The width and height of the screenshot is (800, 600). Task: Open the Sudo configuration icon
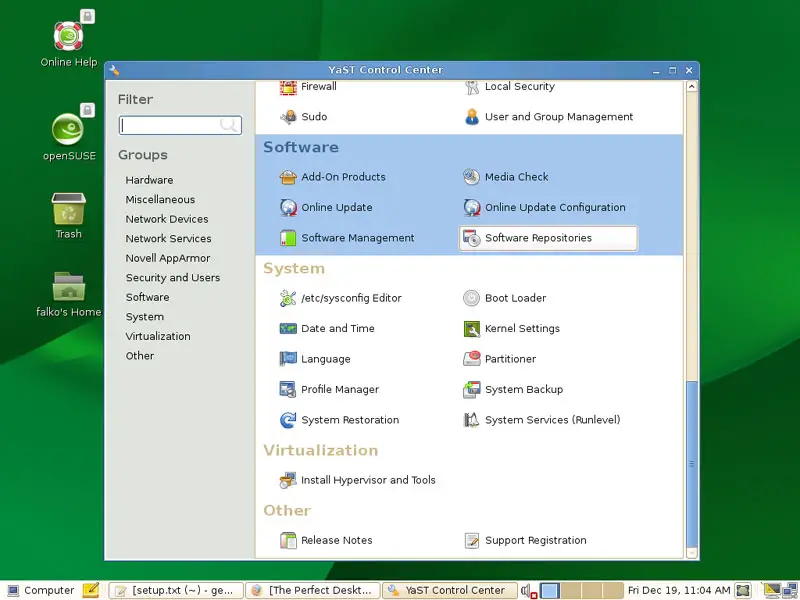tap(288, 117)
